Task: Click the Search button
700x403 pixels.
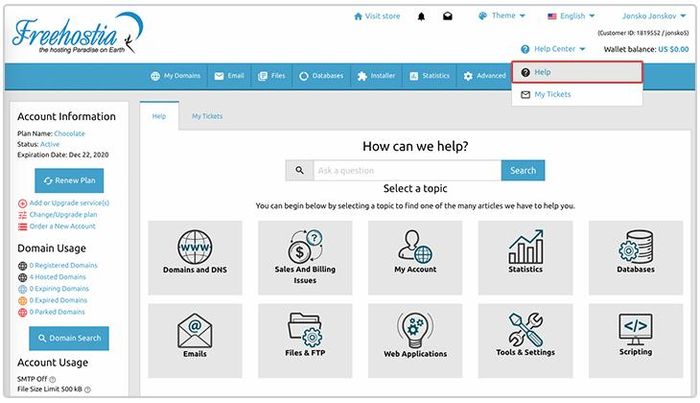Action: [x=523, y=170]
